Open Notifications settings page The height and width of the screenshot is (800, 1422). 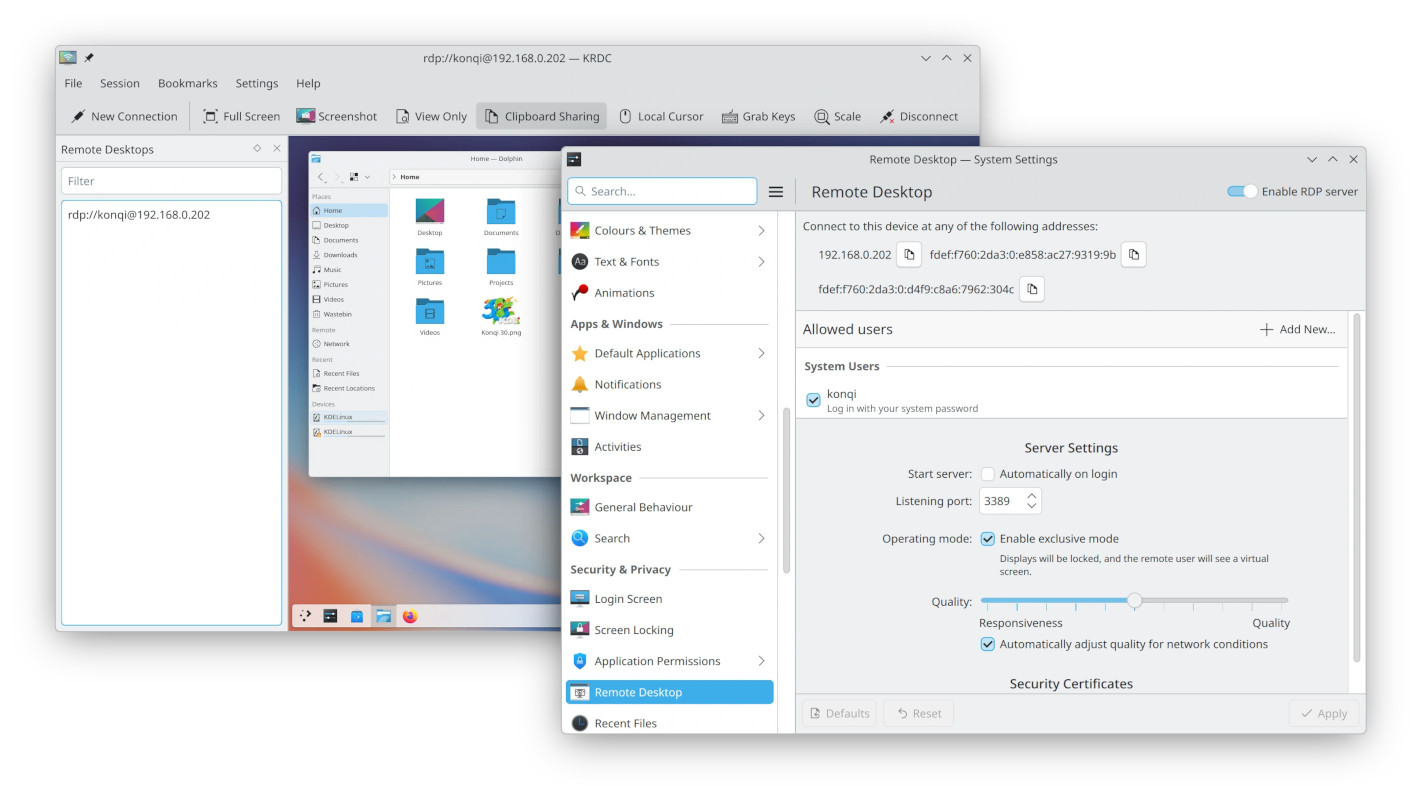[670, 384]
